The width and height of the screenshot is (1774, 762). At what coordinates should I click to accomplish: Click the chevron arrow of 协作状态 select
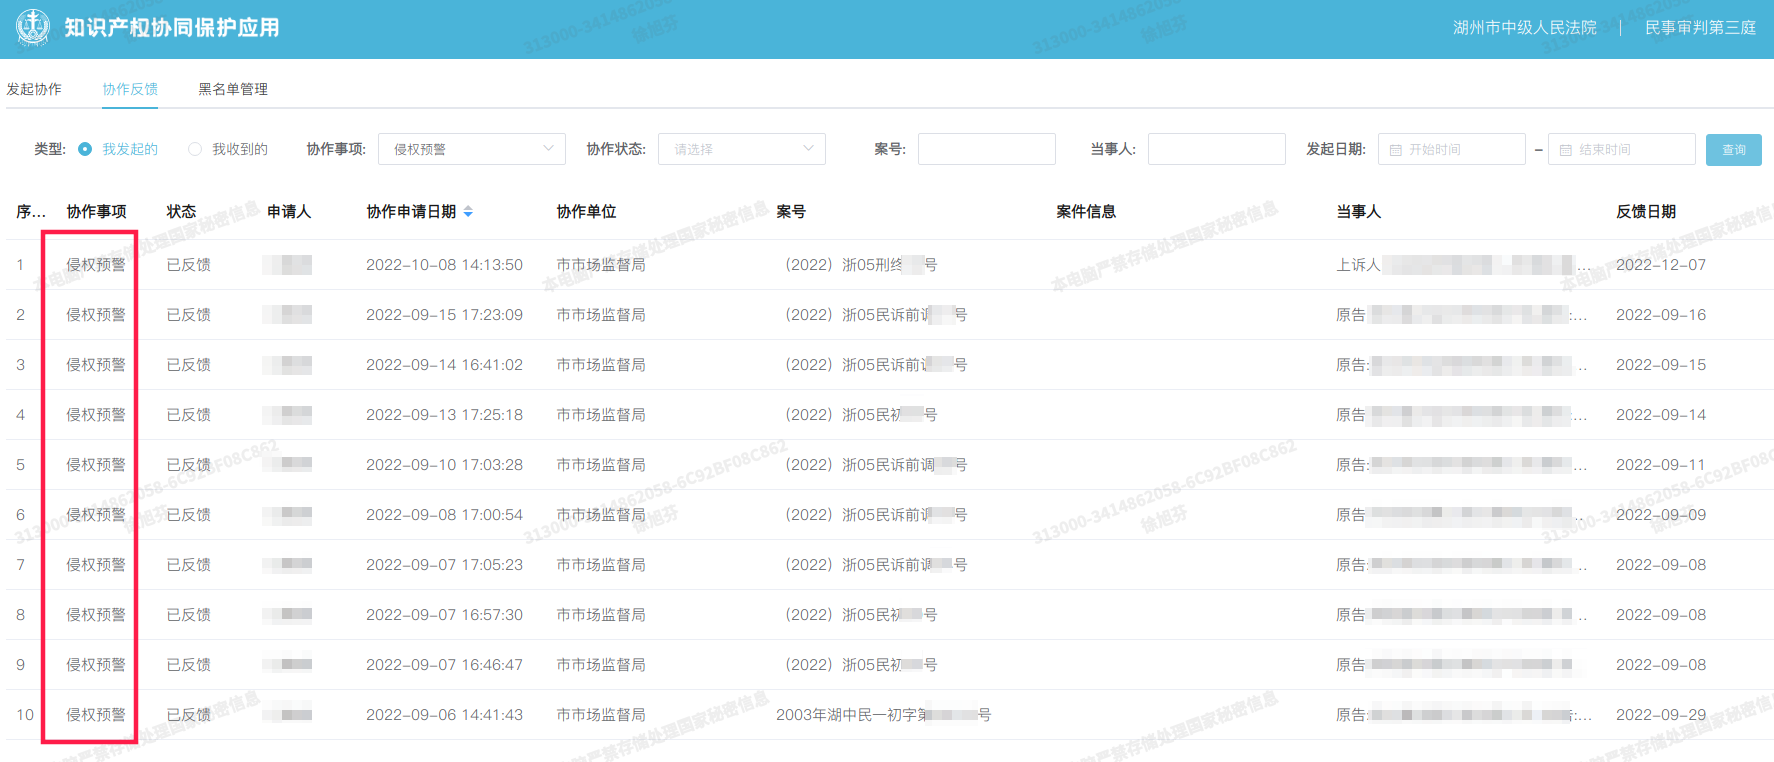click(808, 149)
